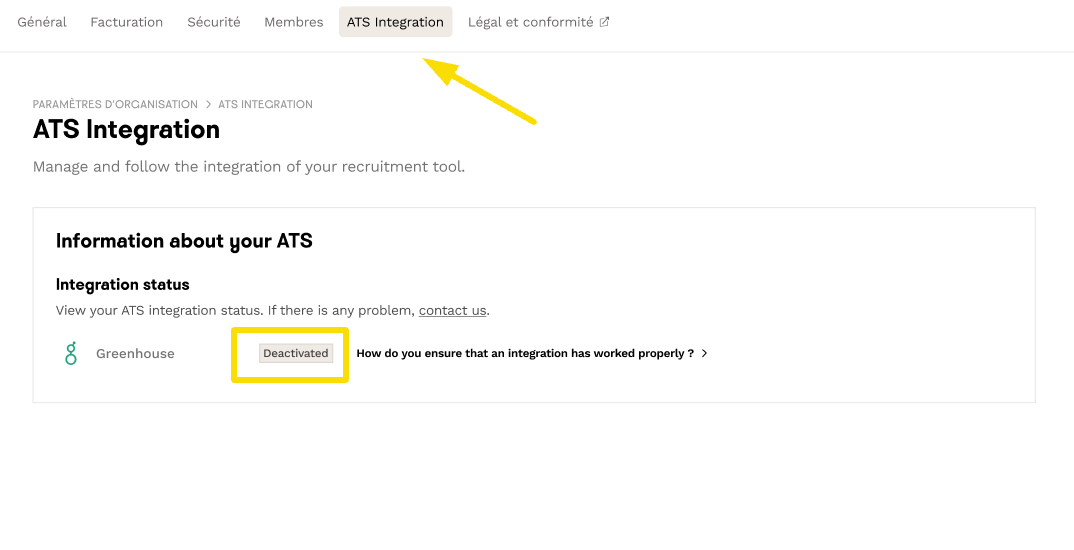Go to the Sécurité tab
The height and width of the screenshot is (550, 1074).
214,22
